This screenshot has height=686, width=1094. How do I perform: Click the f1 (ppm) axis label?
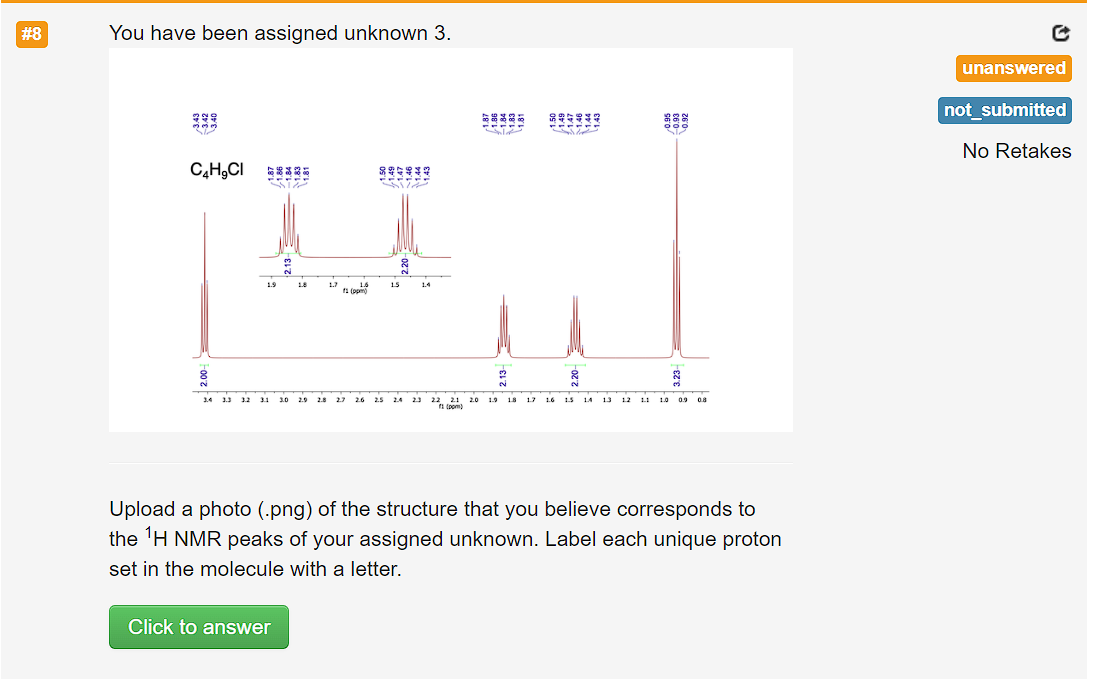point(449,406)
